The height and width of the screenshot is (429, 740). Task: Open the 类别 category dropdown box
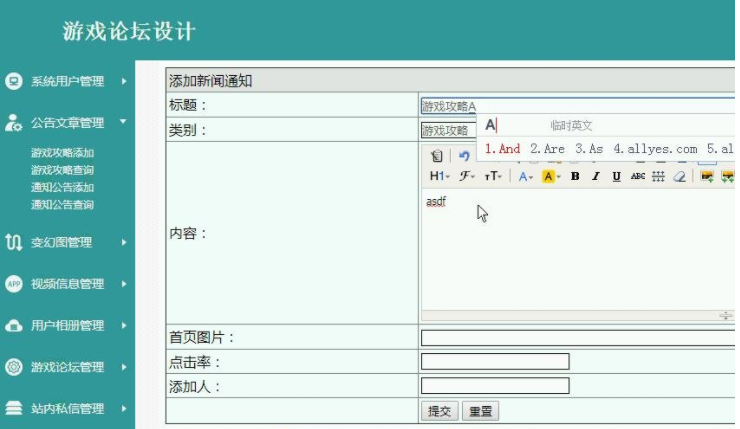(x=448, y=130)
